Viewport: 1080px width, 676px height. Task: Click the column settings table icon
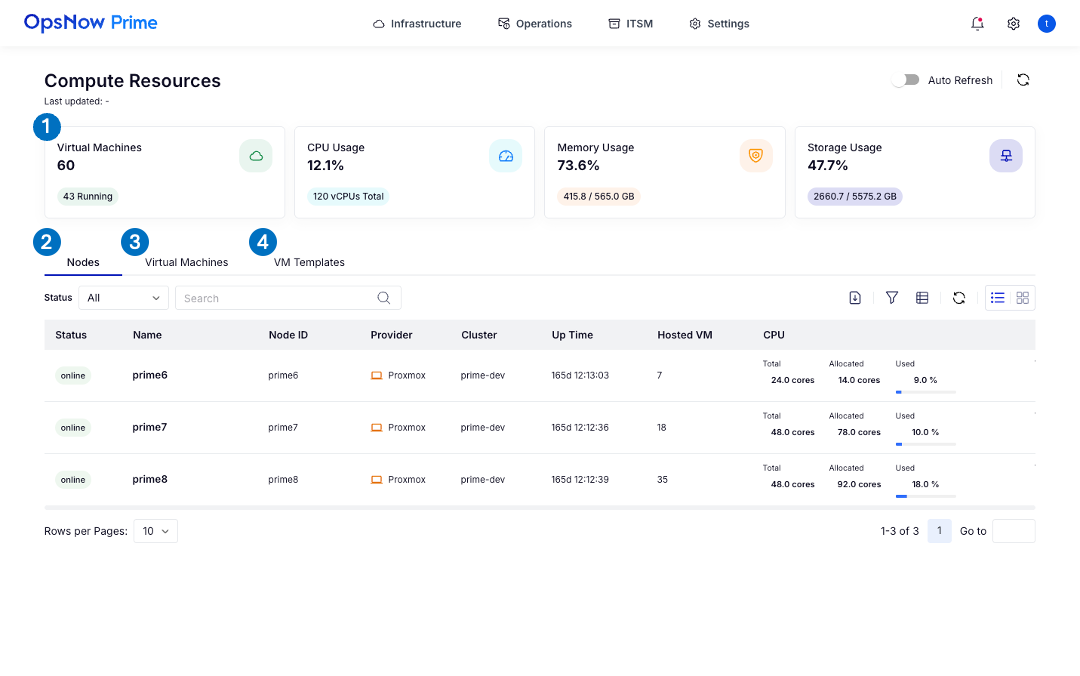coord(922,298)
